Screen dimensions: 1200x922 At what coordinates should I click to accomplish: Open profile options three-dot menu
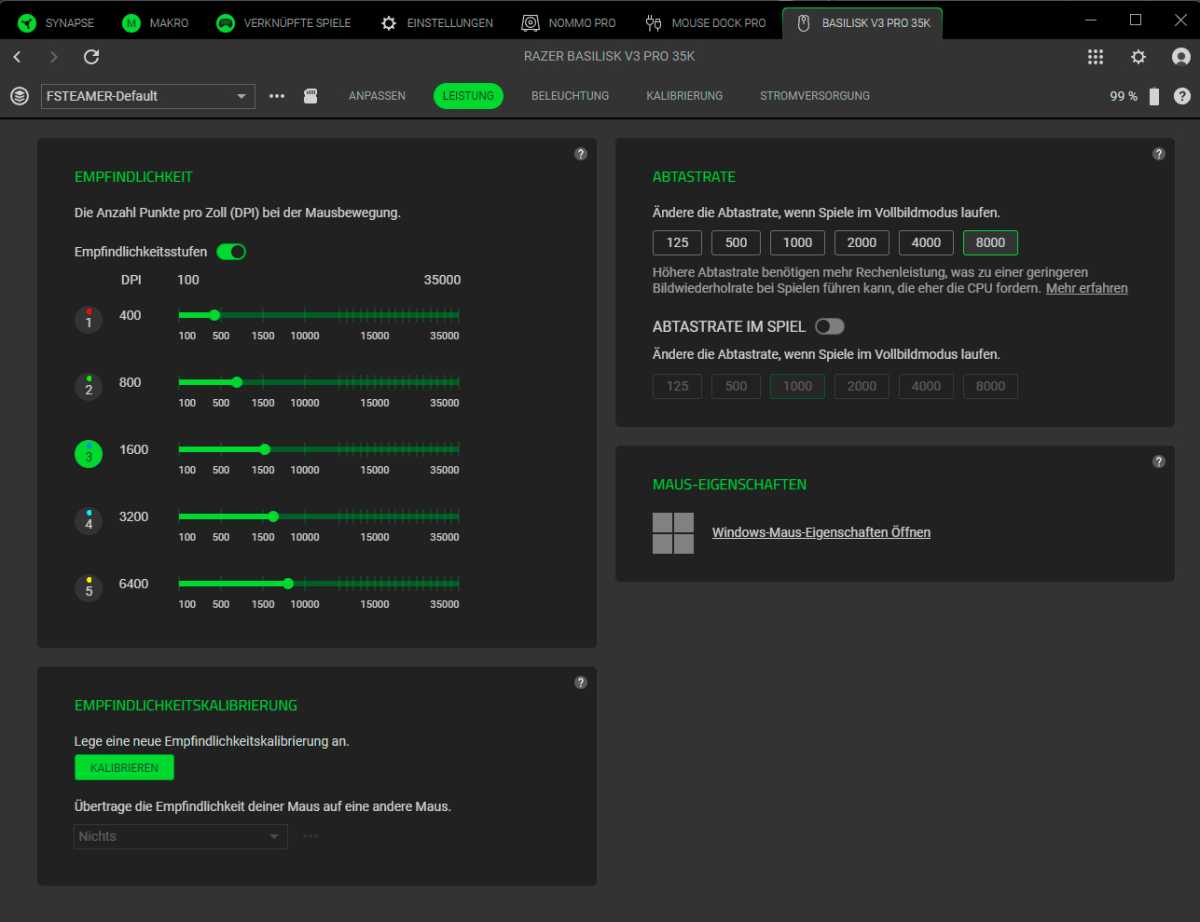277,96
